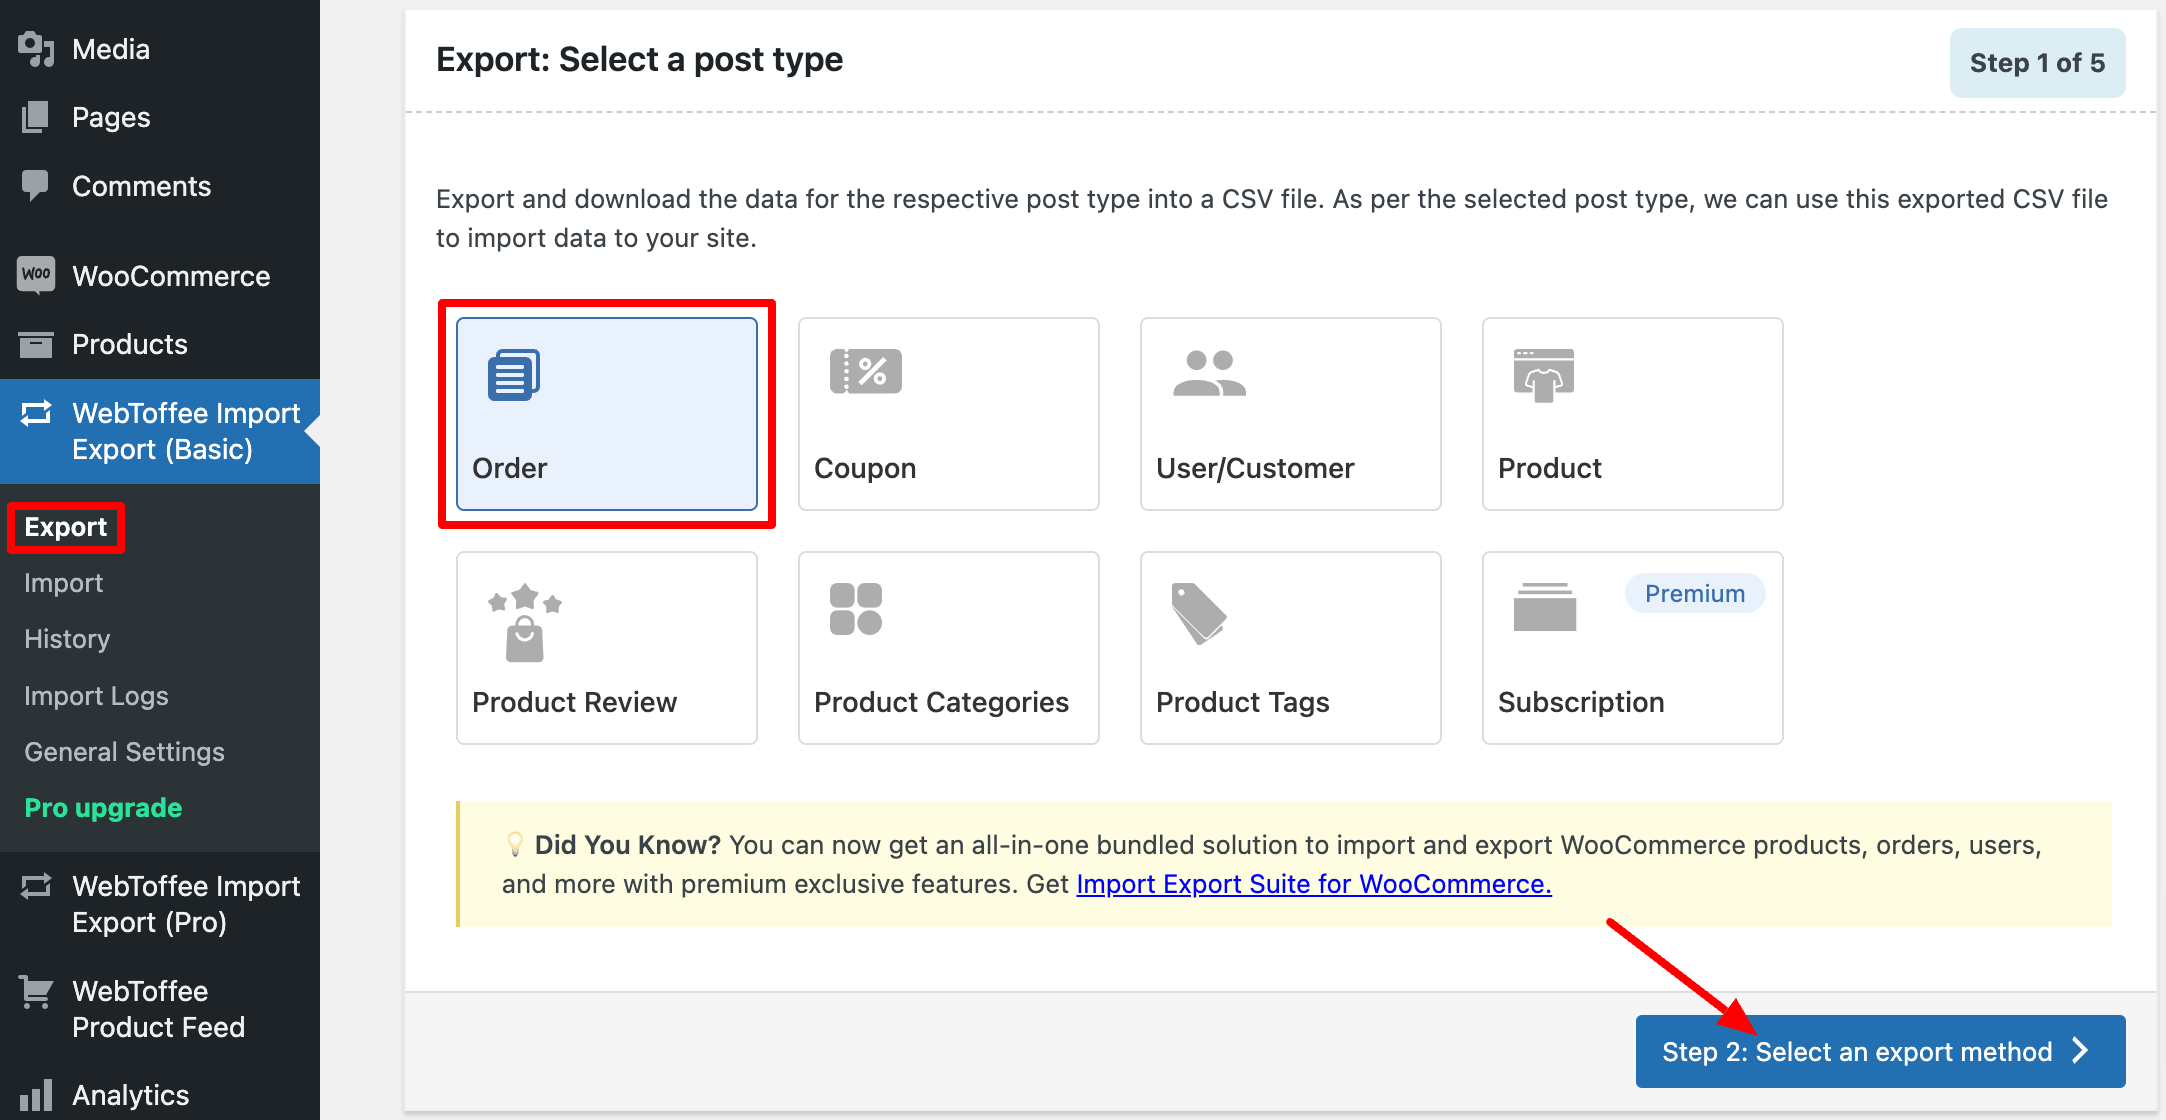Click the Step 1 of 5 indicator
The height and width of the screenshot is (1120, 2166).
[x=2037, y=63]
